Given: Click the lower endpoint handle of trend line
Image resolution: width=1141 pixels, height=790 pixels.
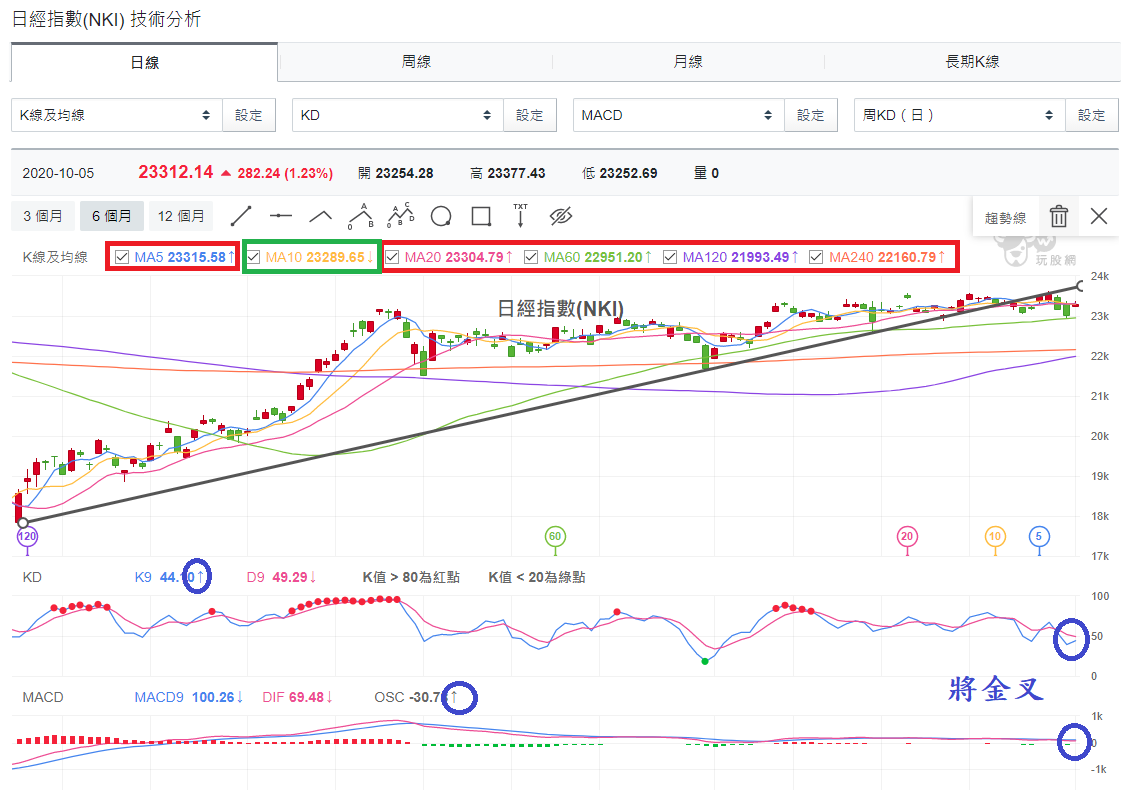Looking at the screenshot, I should 23,522.
